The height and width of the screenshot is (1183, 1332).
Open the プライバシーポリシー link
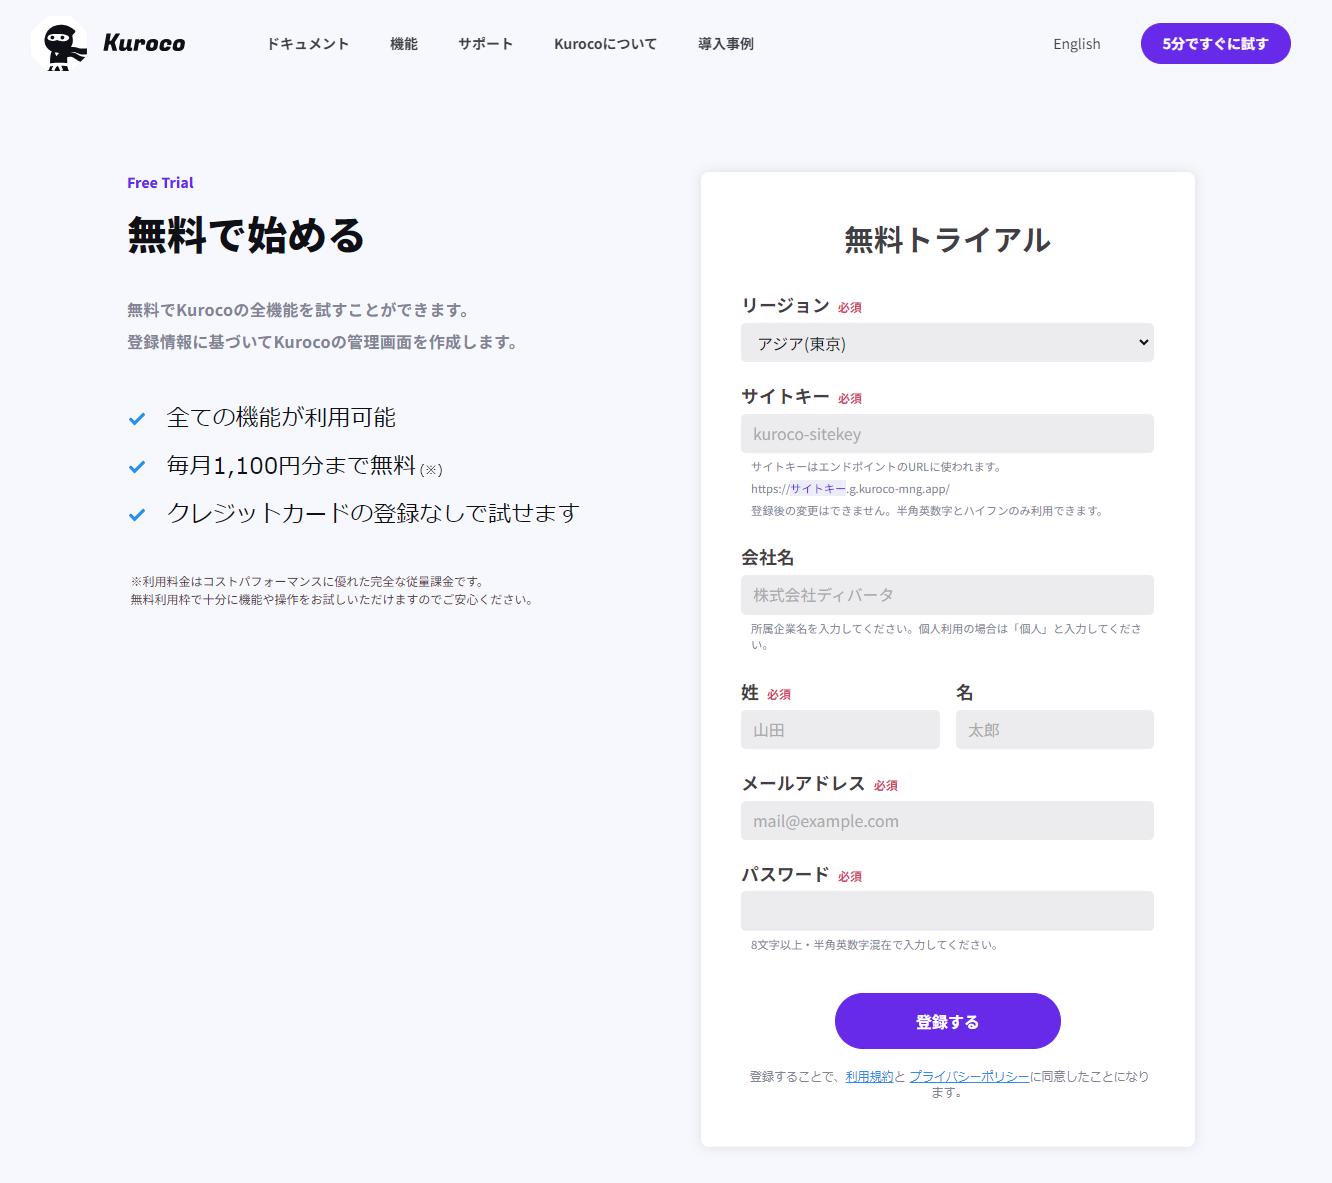tap(969, 1076)
